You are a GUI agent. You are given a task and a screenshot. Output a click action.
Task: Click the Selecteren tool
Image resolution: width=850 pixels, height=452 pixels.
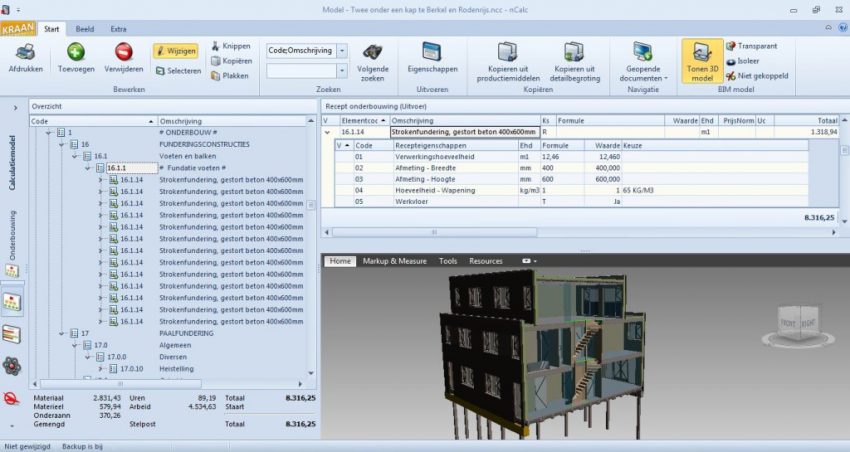click(x=178, y=71)
